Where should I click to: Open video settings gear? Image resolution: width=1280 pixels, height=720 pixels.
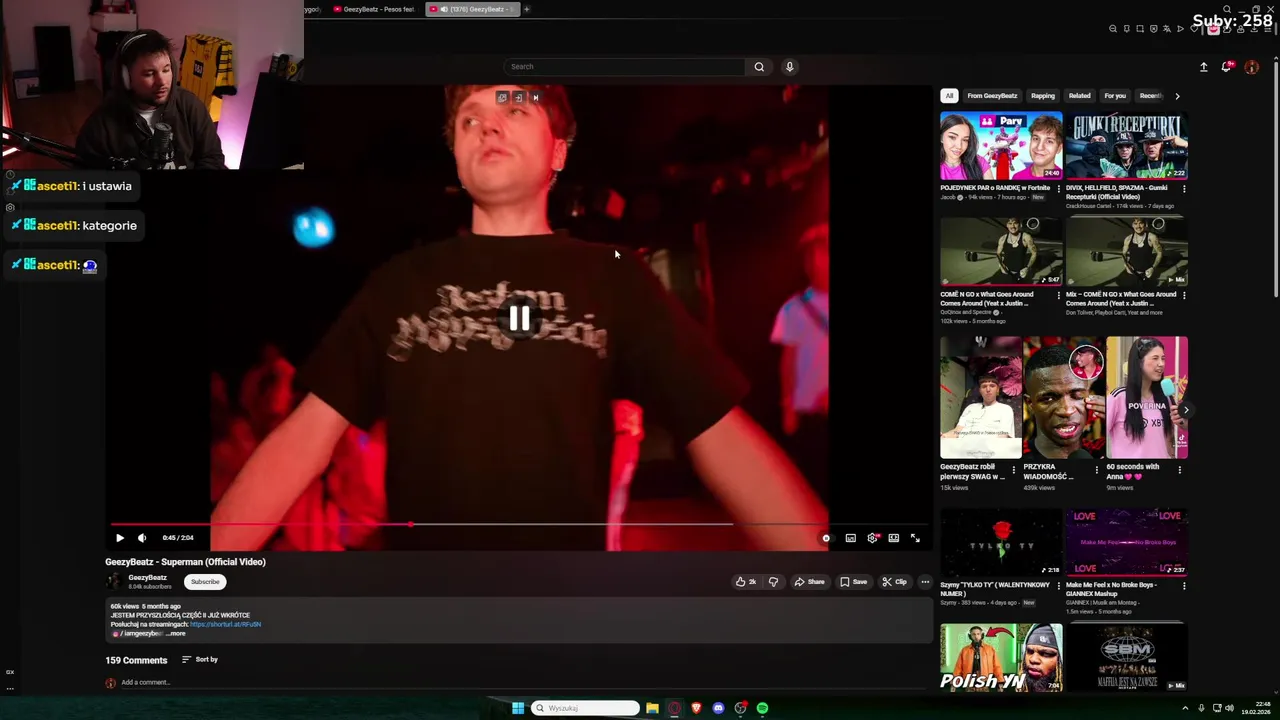coord(873,538)
